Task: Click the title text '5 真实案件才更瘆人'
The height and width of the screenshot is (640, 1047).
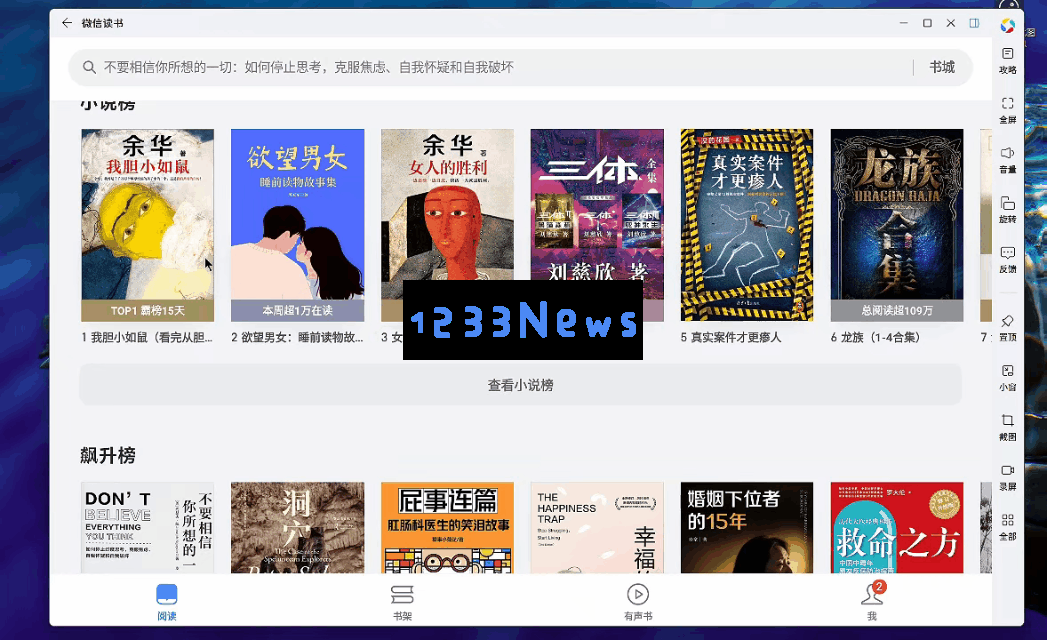Action: pos(730,337)
